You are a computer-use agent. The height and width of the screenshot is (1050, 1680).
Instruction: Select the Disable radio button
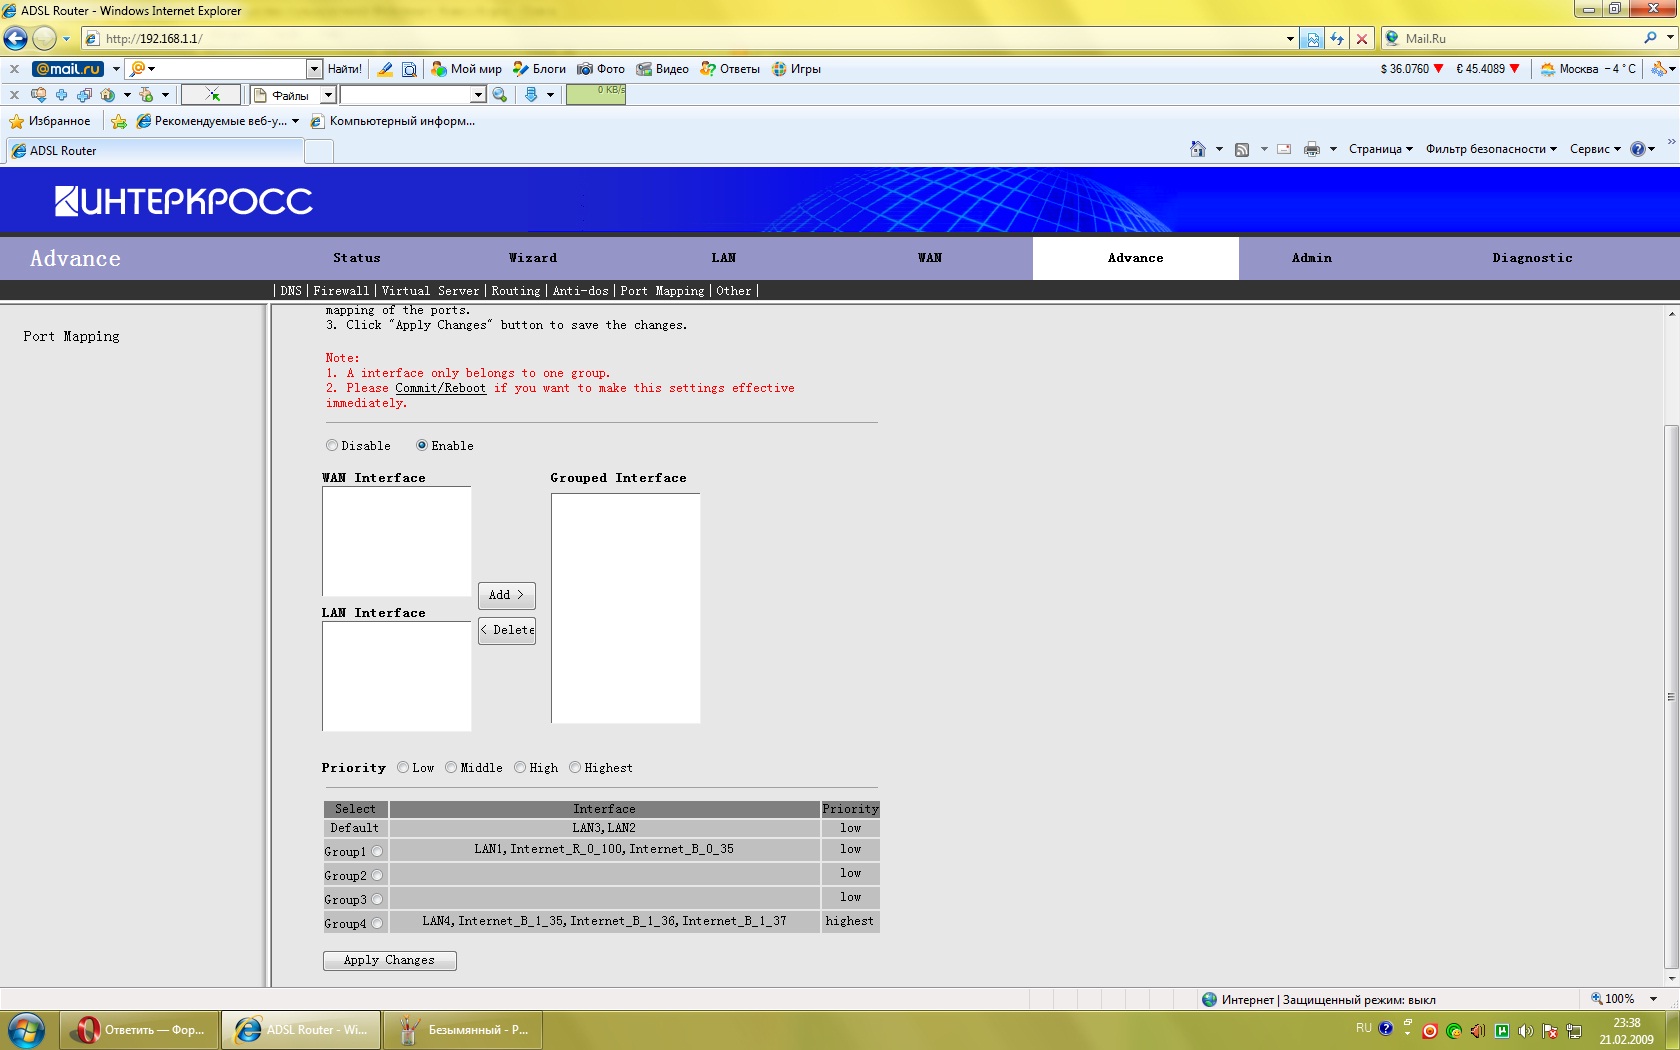coord(332,446)
